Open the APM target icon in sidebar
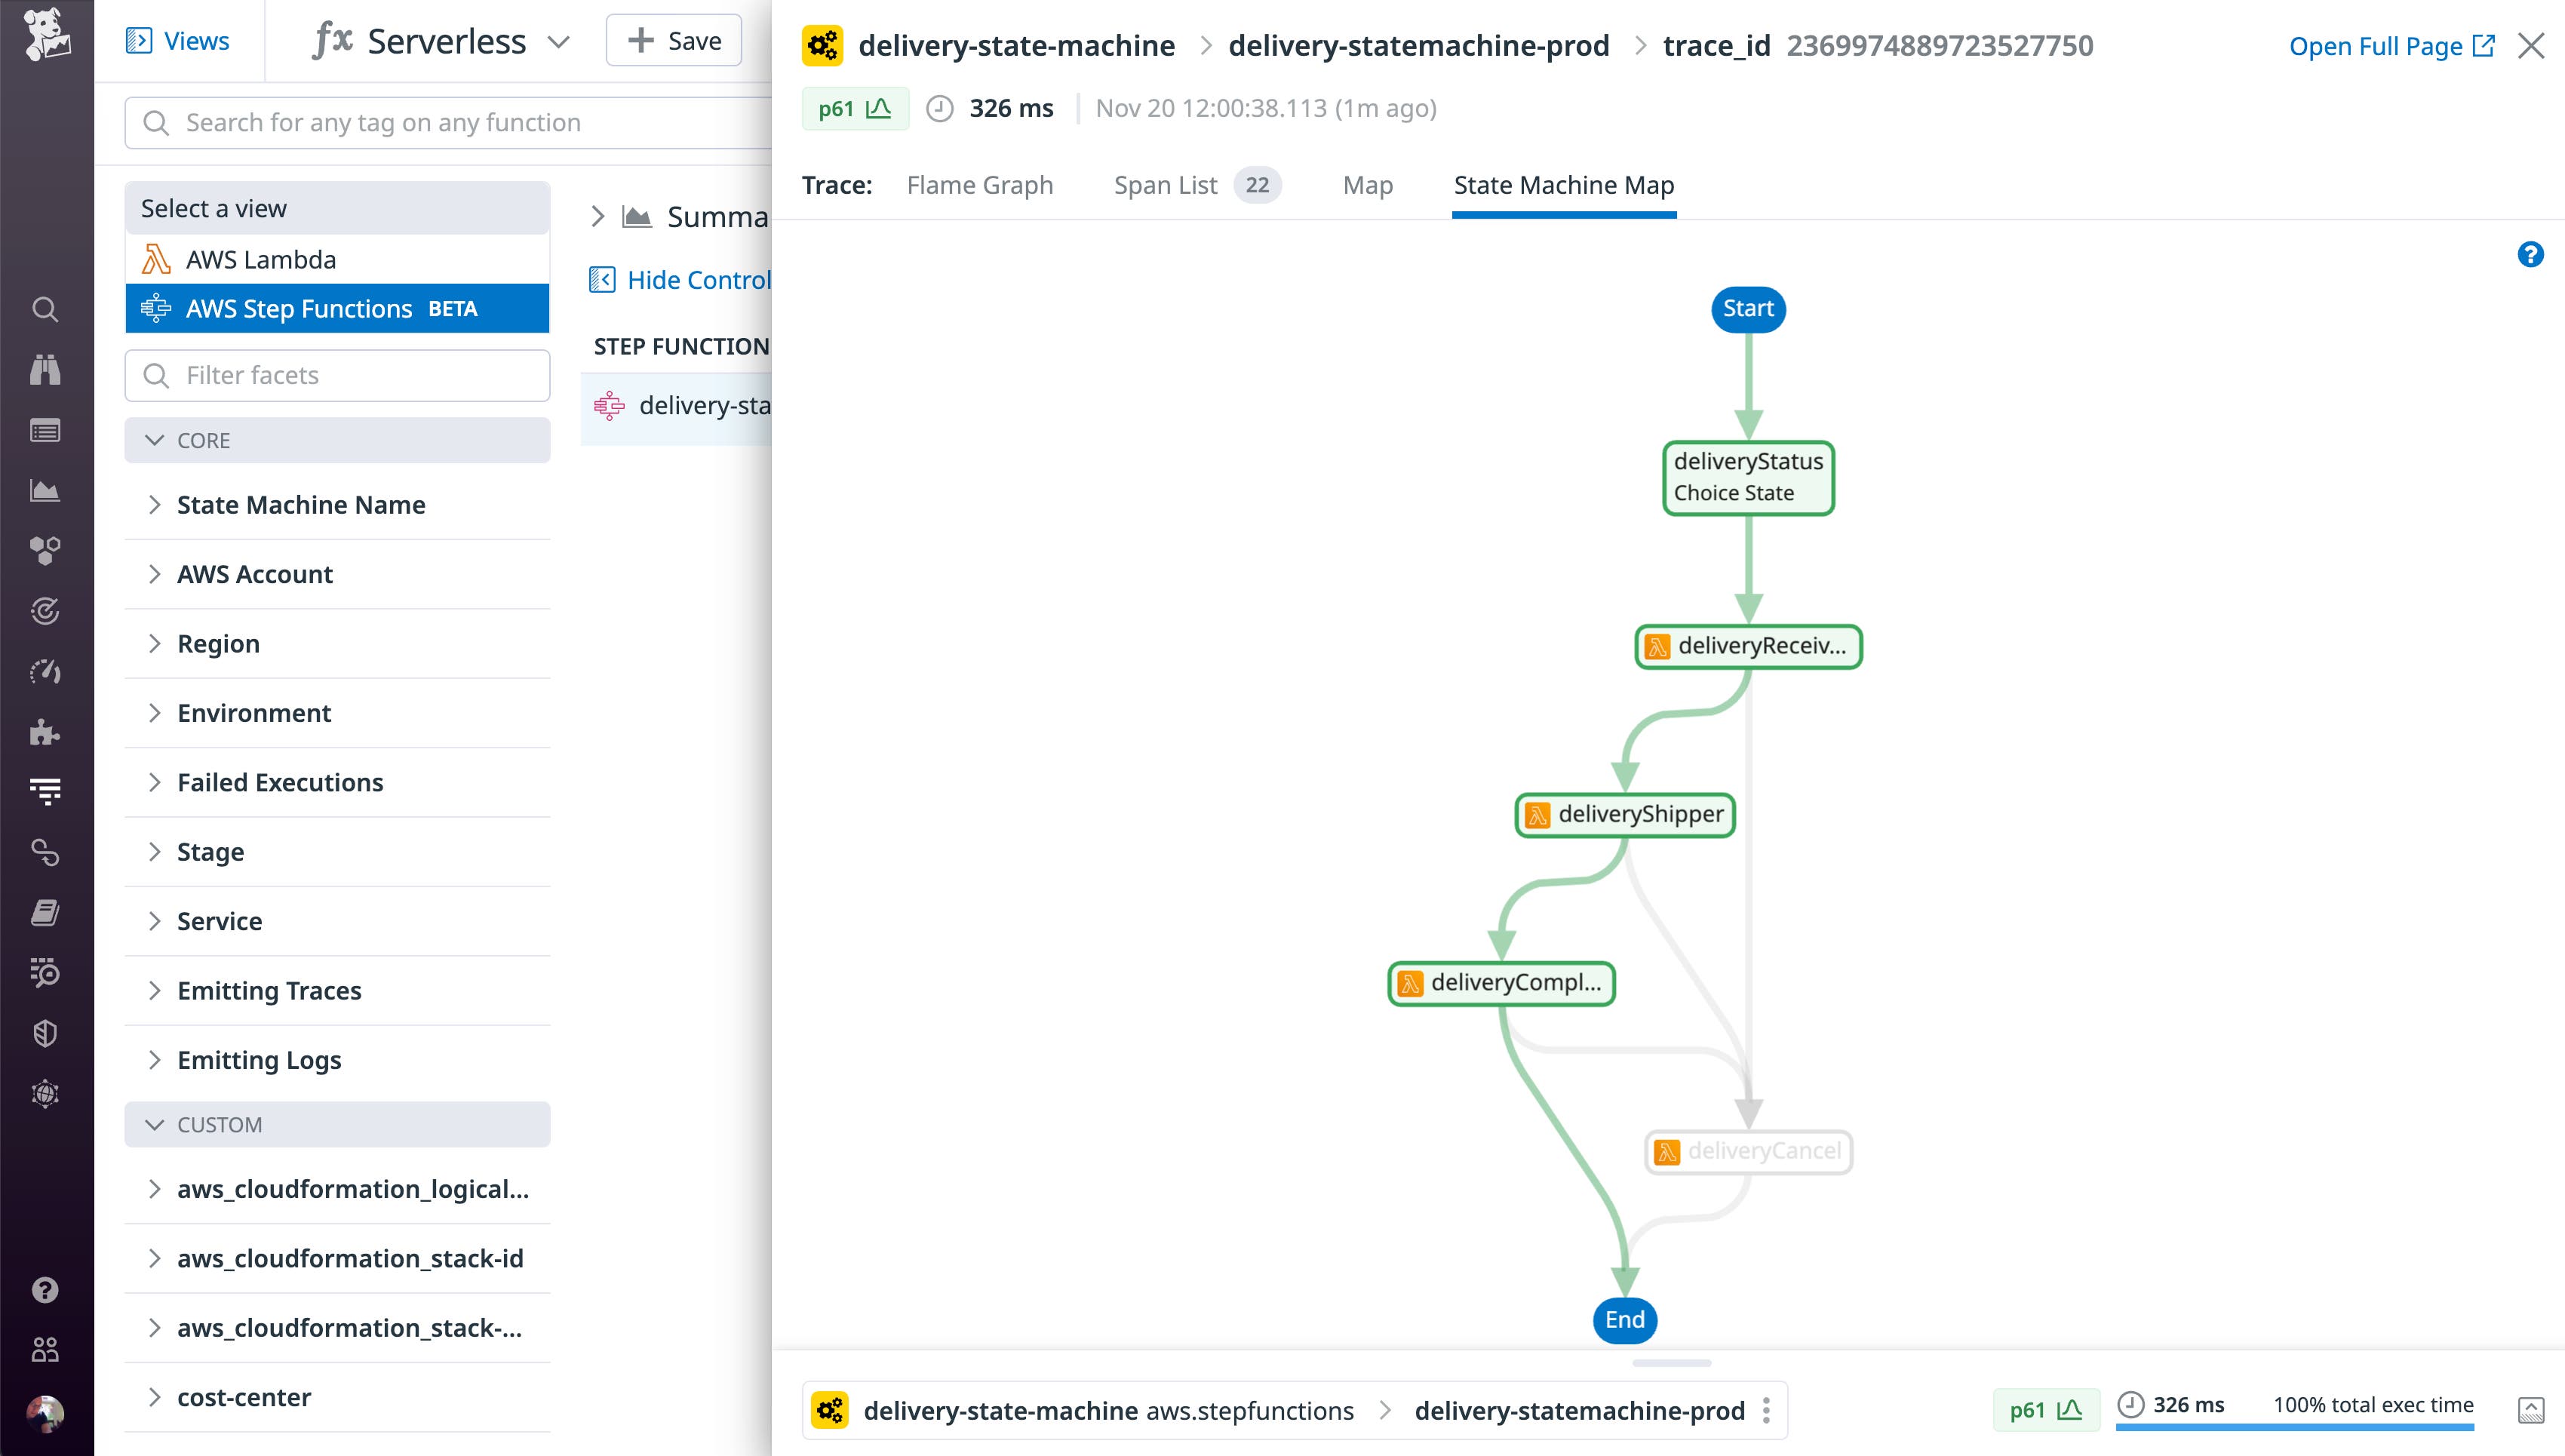 [45, 611]
